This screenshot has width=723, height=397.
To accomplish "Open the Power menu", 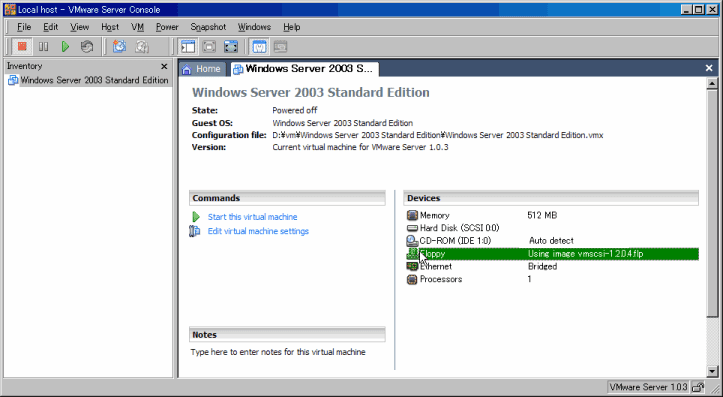I will (x=167, y=27).
